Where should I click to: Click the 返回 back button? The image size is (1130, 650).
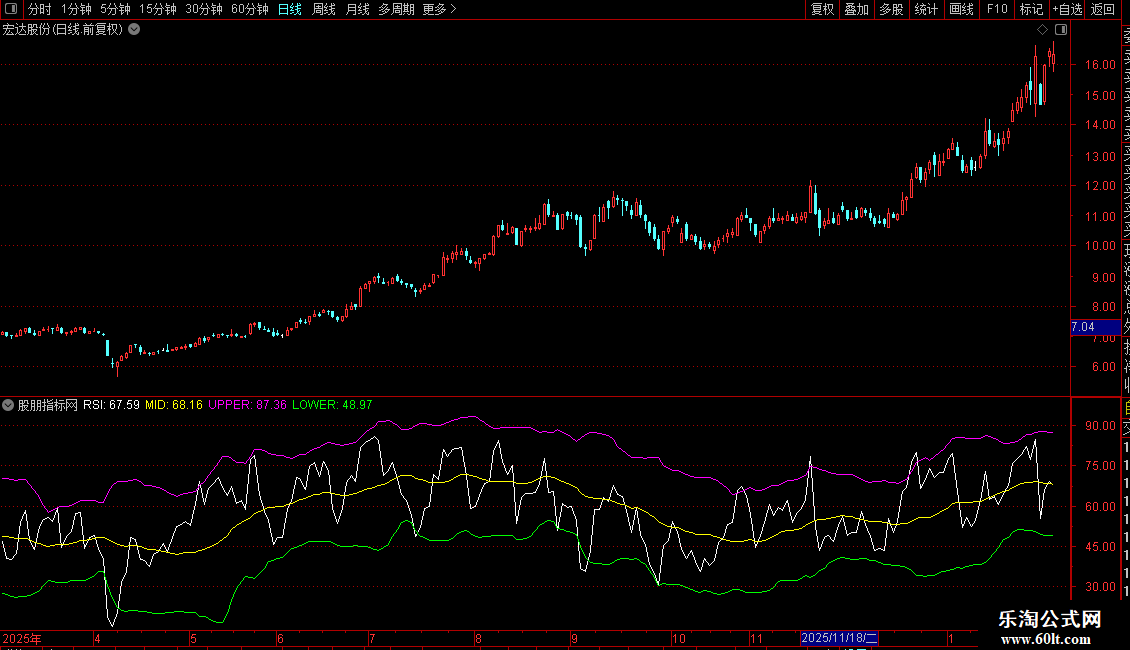point(1103,9)
